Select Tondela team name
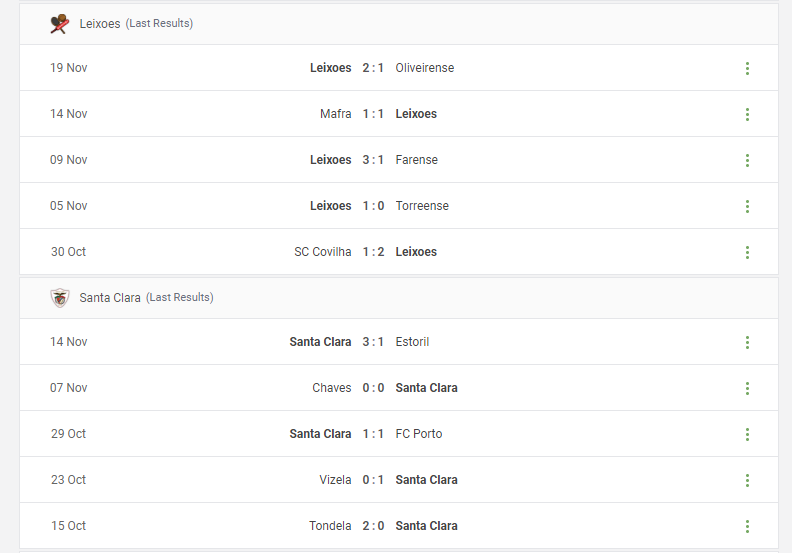 [x=330, y=526]
